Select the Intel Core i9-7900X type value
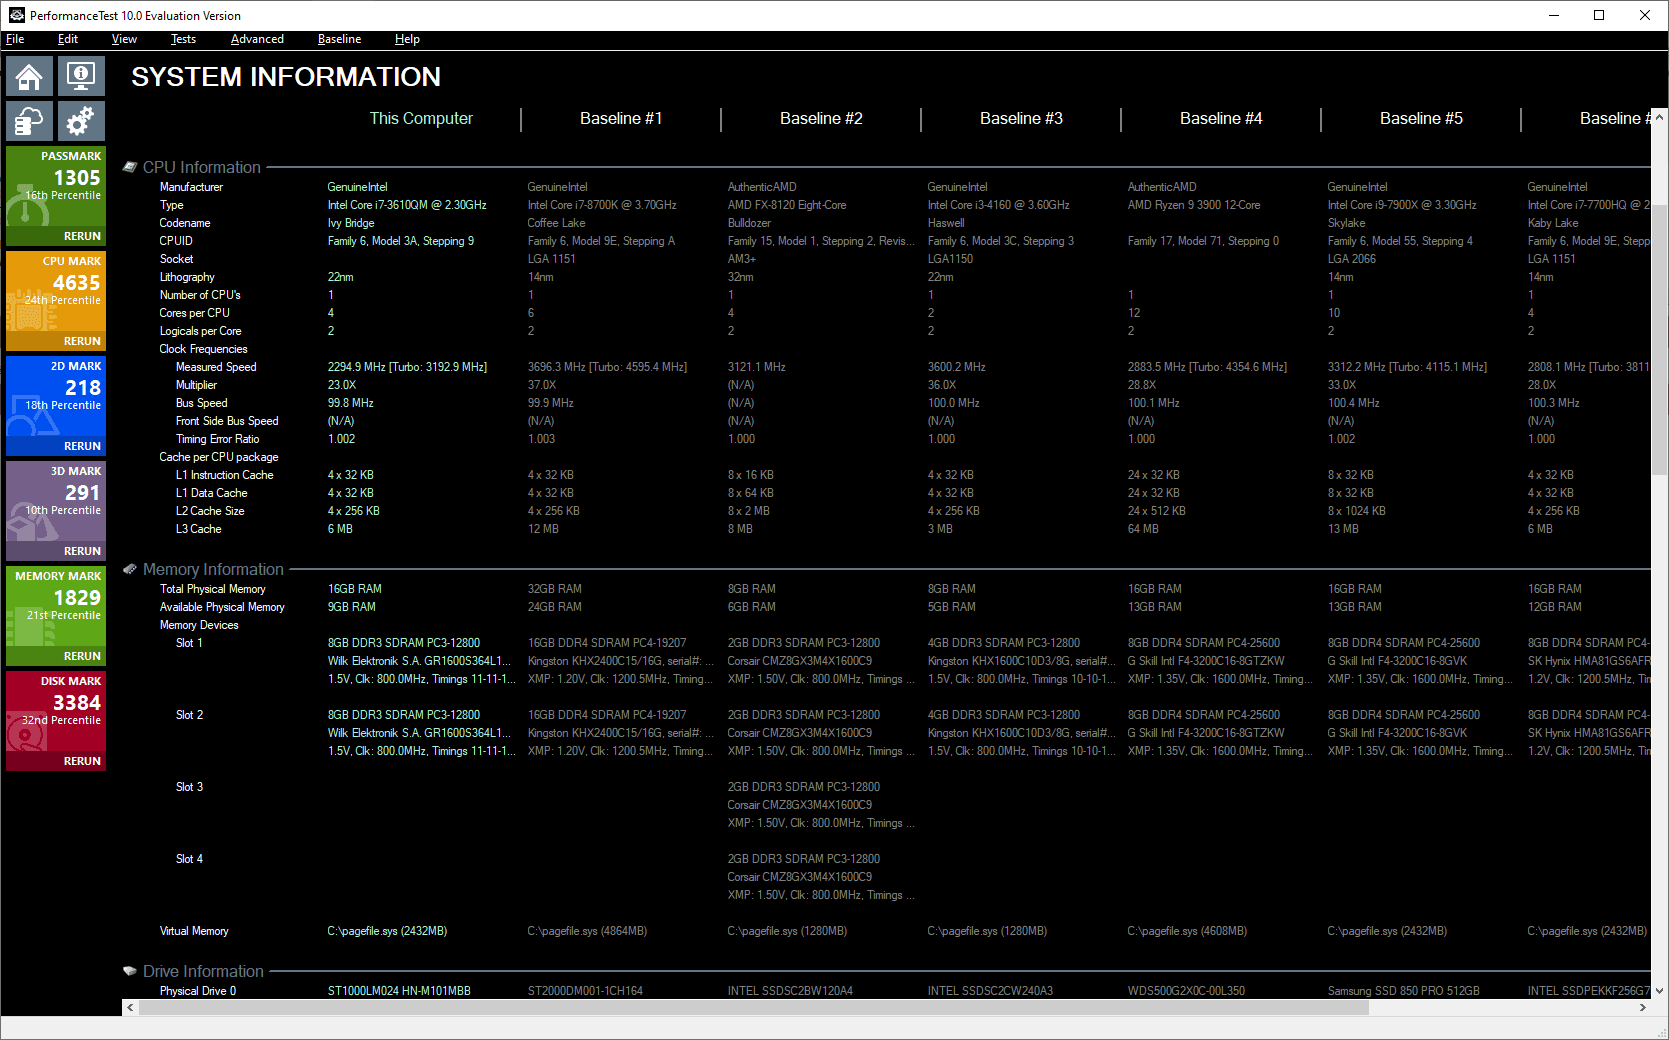Viewport: 1669px width, 1040px height. pos(1402,205)
